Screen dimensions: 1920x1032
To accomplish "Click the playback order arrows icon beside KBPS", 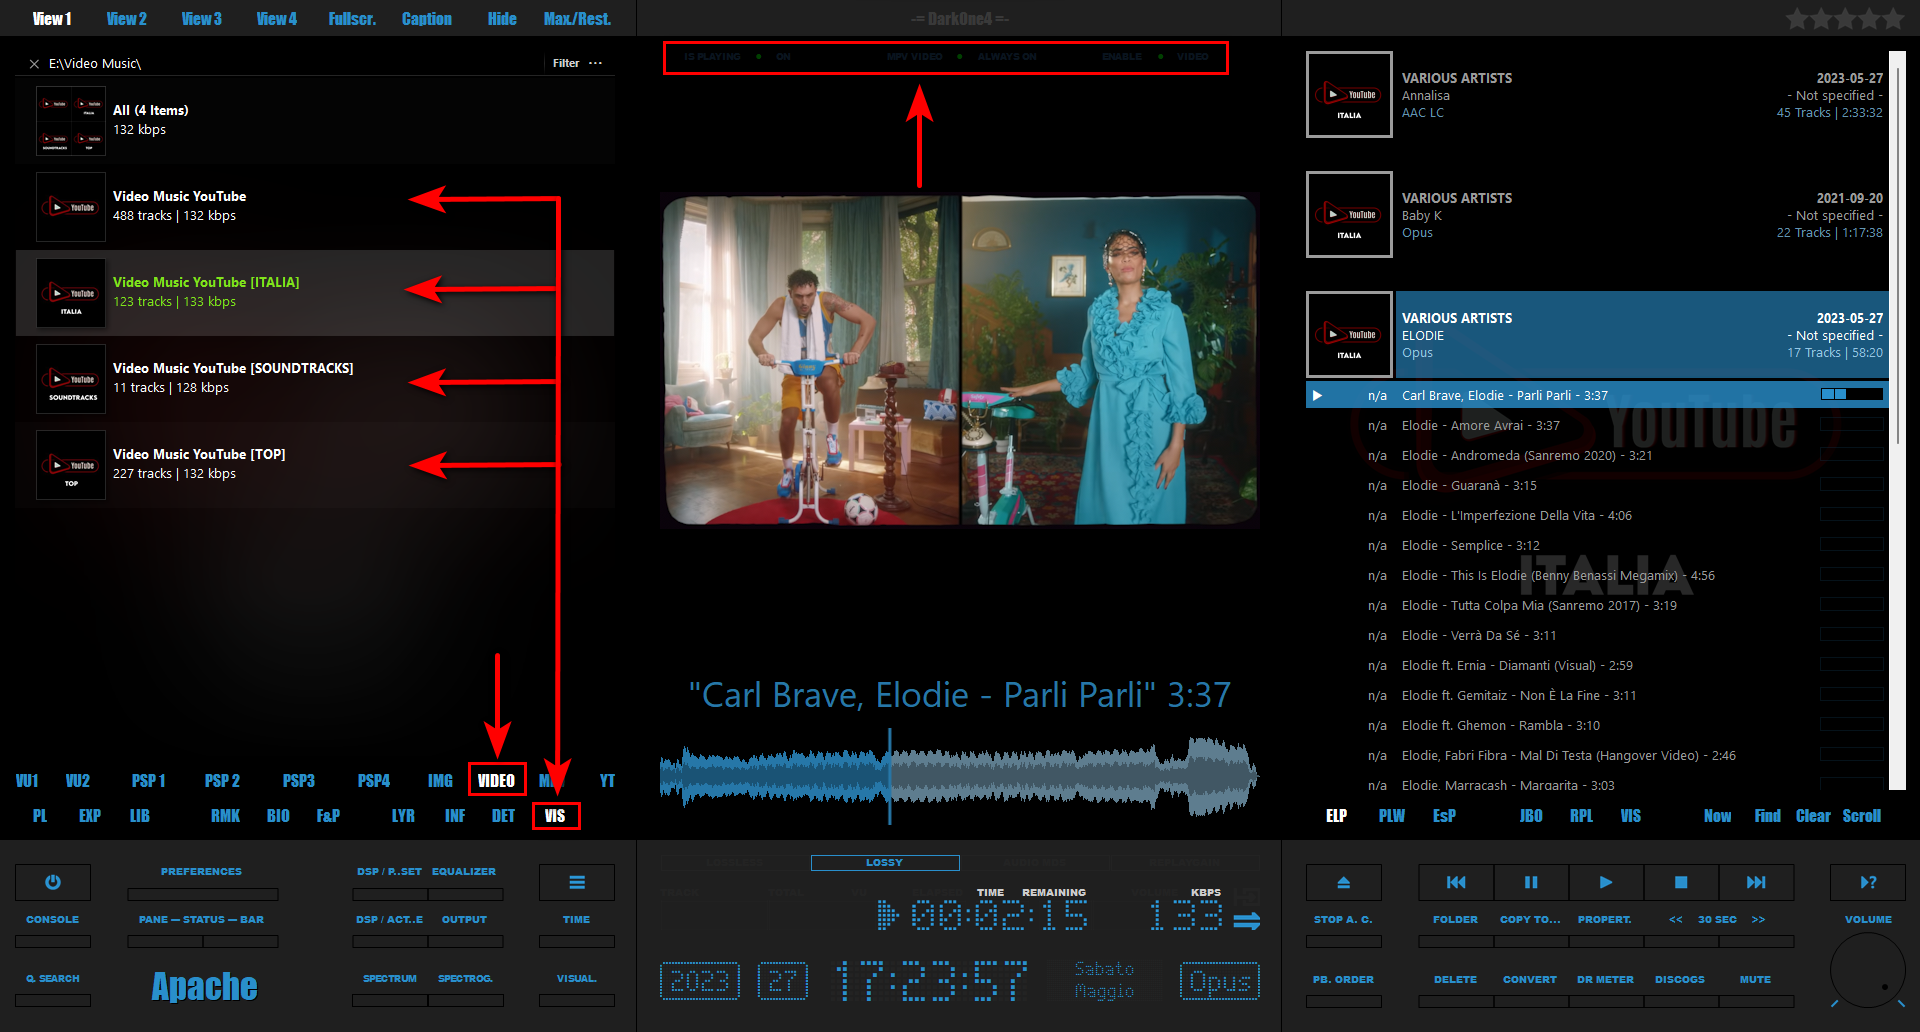I will pos(1247,920).
